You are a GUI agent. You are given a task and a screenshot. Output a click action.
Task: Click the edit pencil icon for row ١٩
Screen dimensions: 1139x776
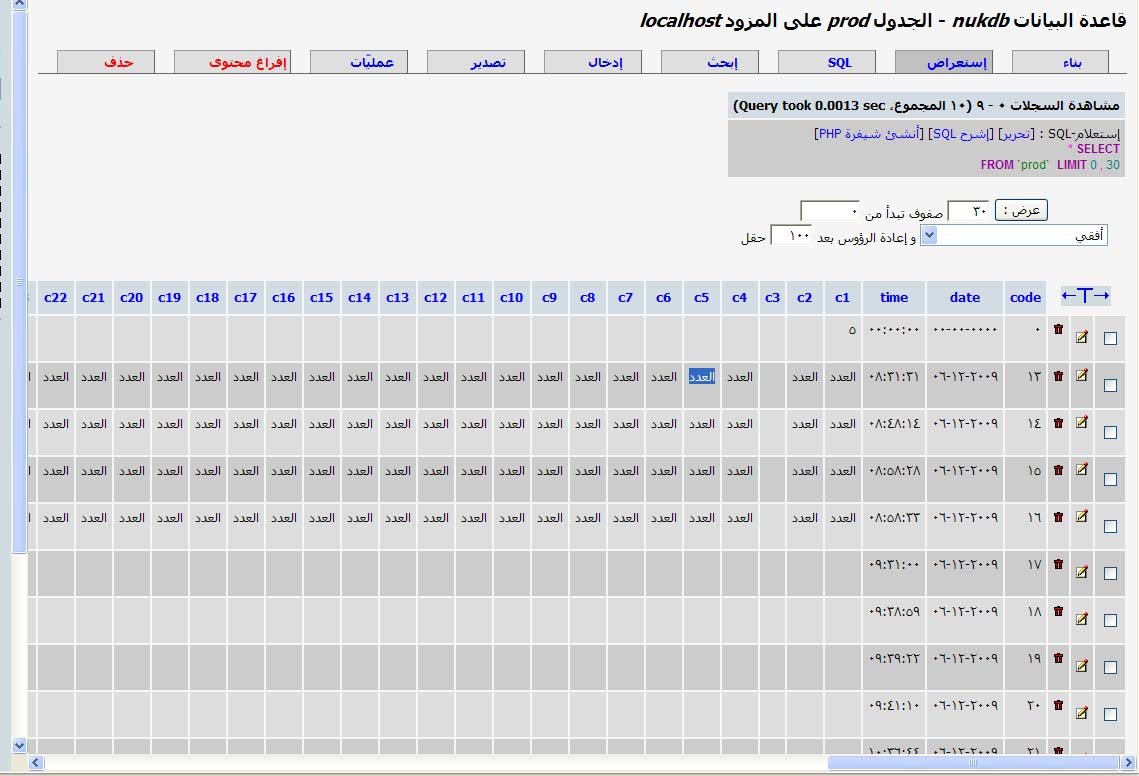click(x=1082, y=666)
